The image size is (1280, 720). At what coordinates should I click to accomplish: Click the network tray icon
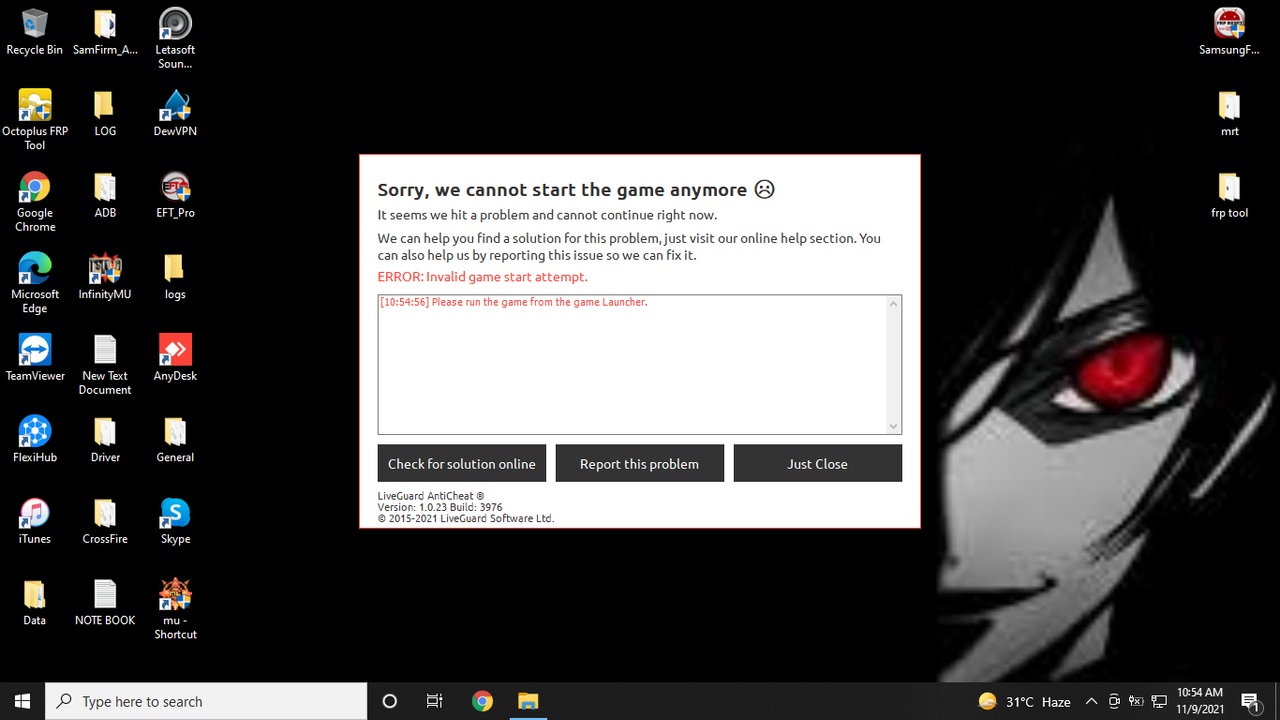click(x=1160, y=701)
